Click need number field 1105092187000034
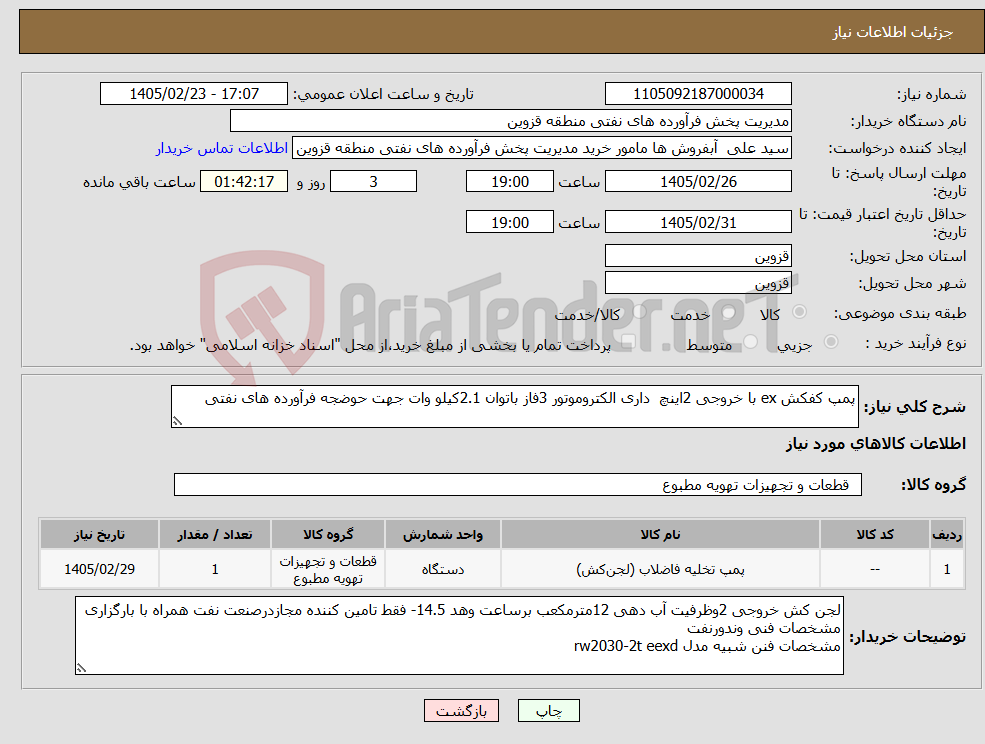985x744 pixels. pos(698,94)
